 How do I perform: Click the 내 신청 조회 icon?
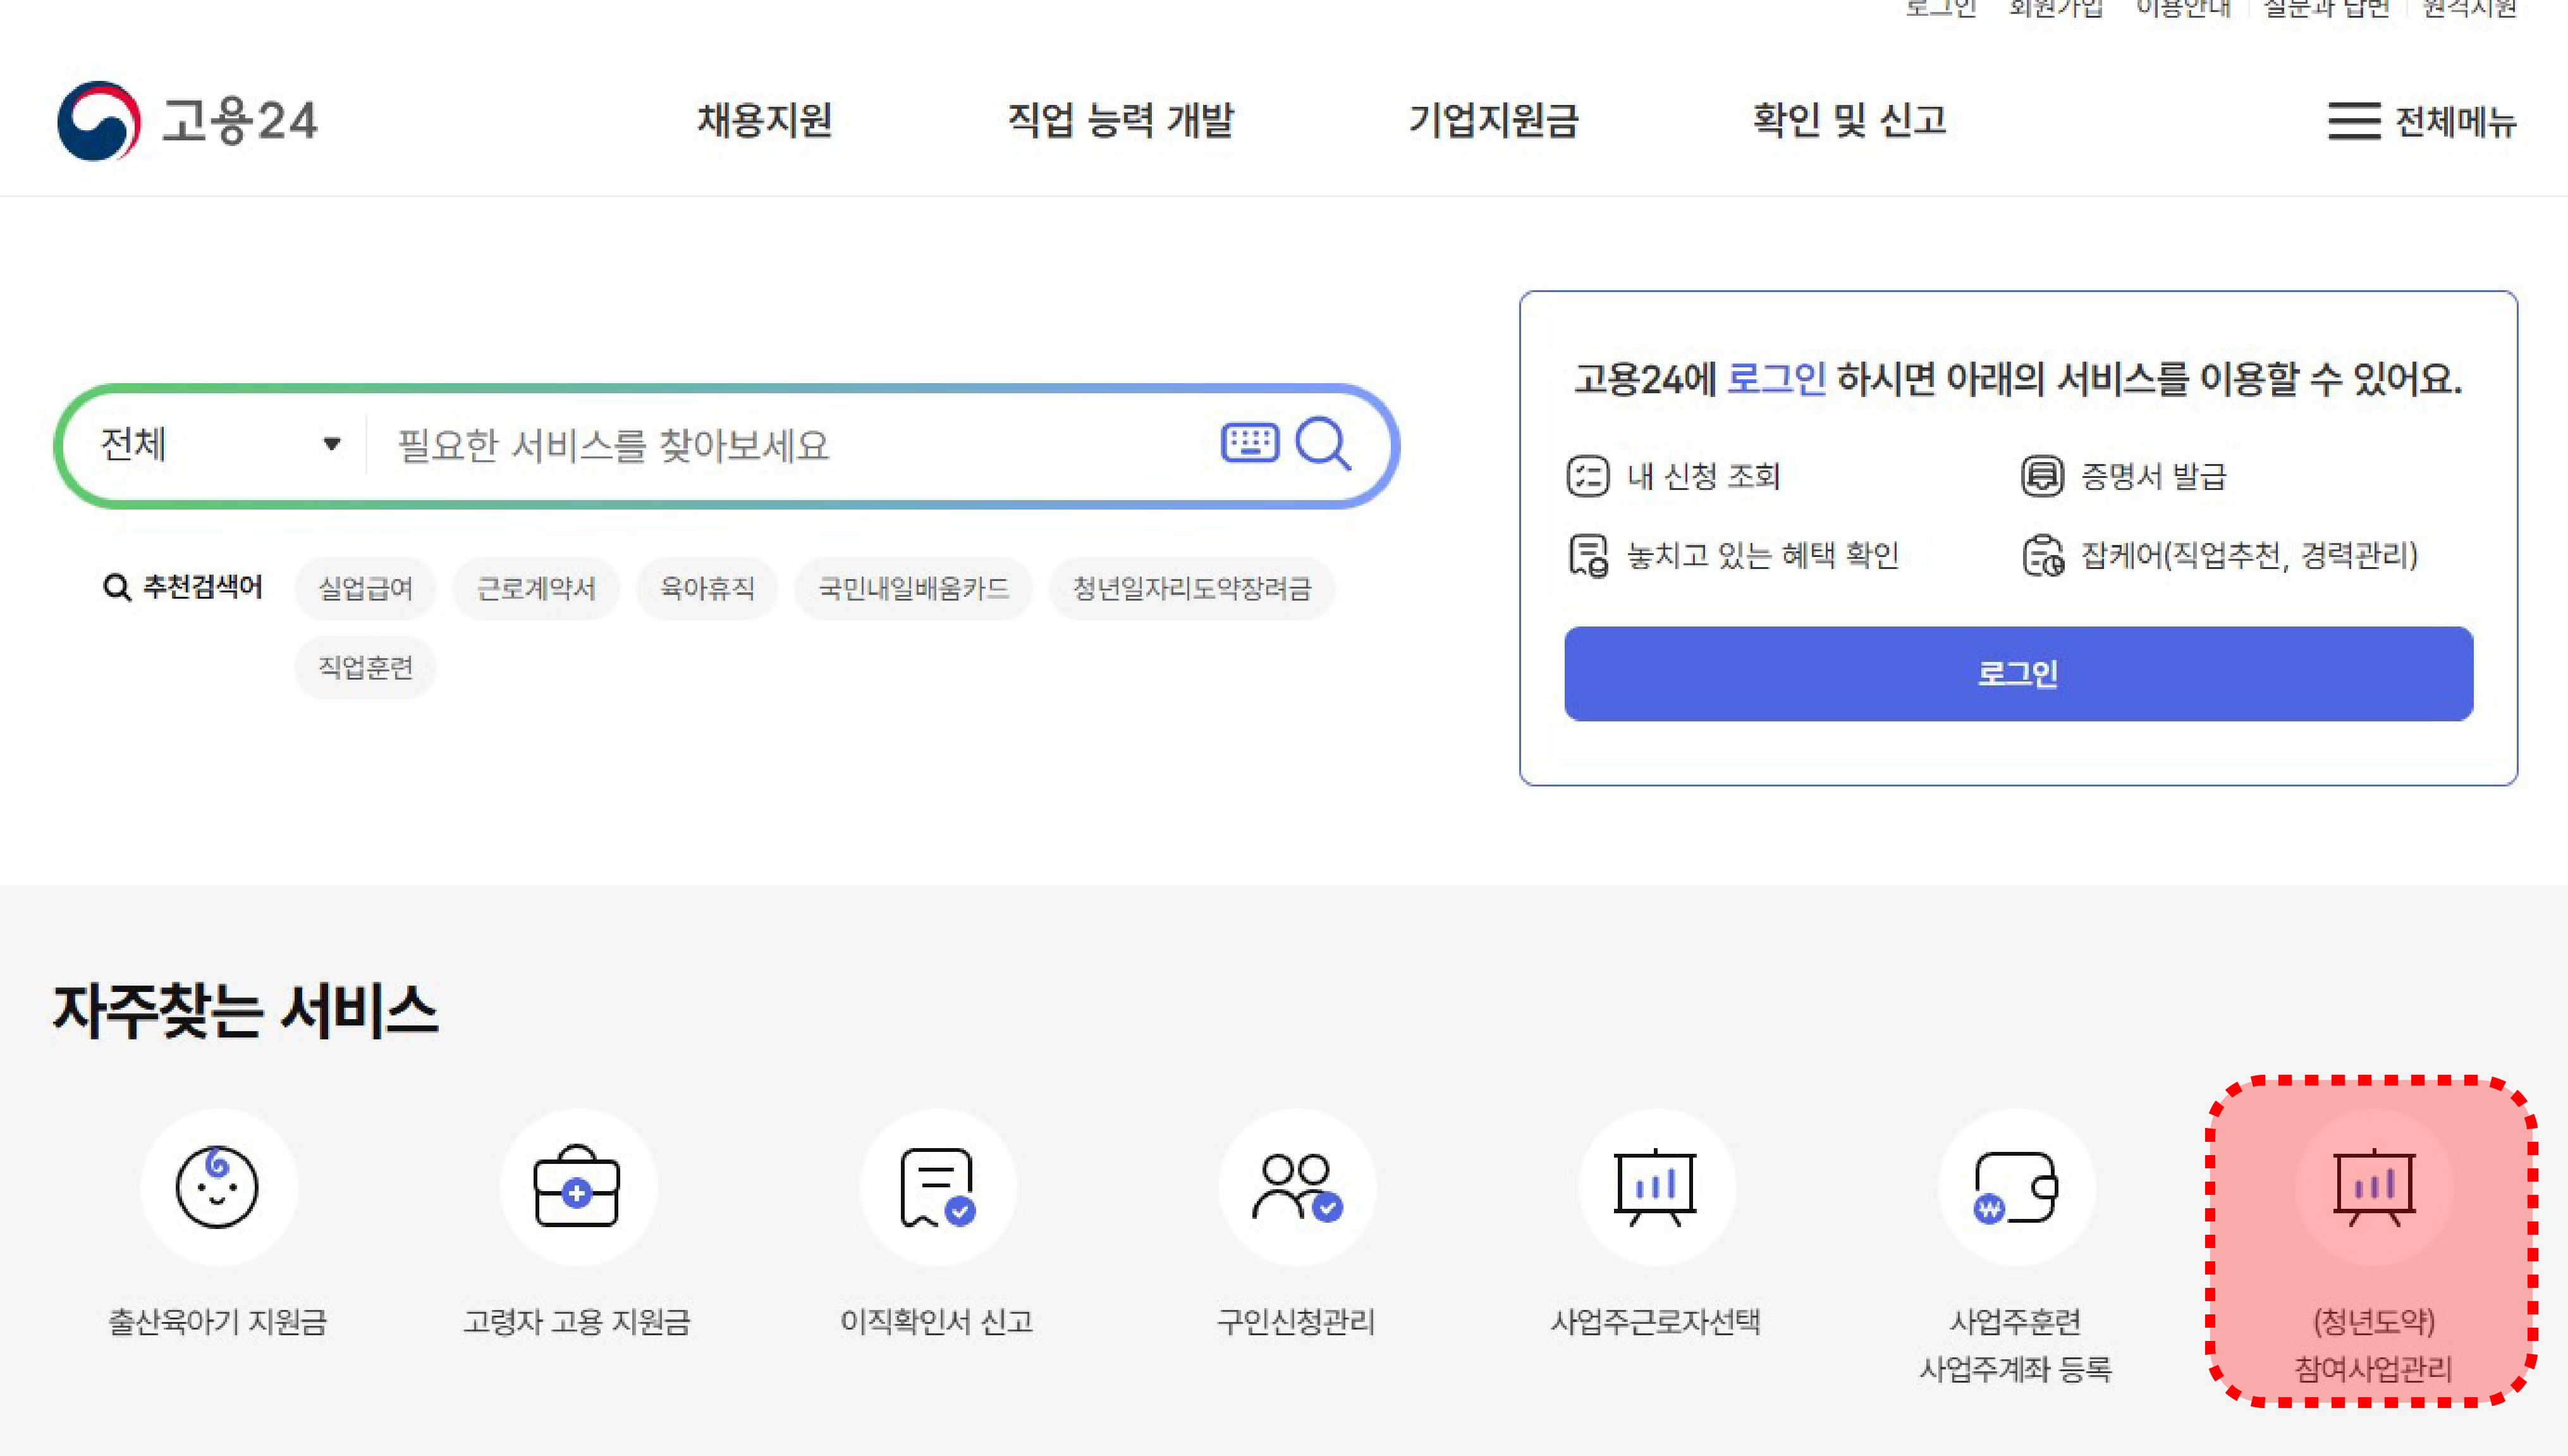point(1588,476)
